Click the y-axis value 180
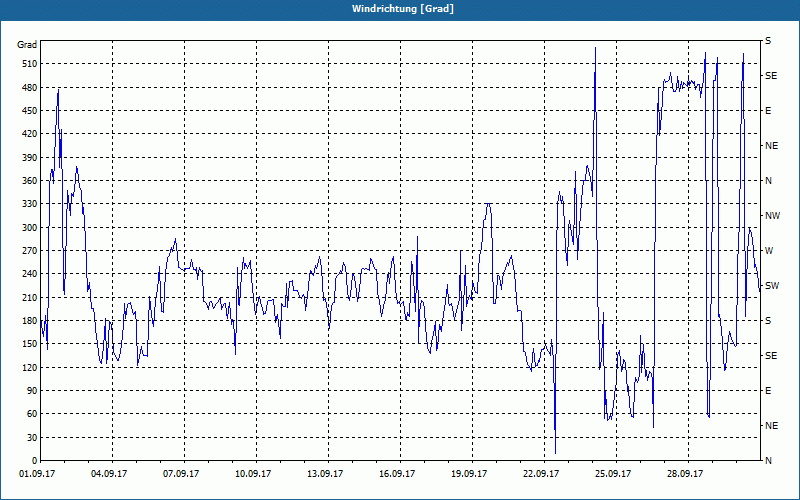 (30, 321)
